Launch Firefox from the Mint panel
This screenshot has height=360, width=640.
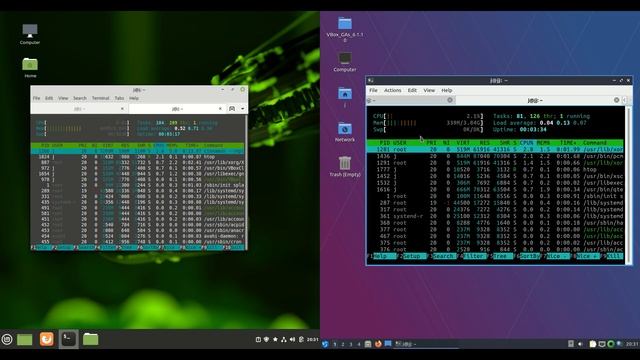pos(47,339)
